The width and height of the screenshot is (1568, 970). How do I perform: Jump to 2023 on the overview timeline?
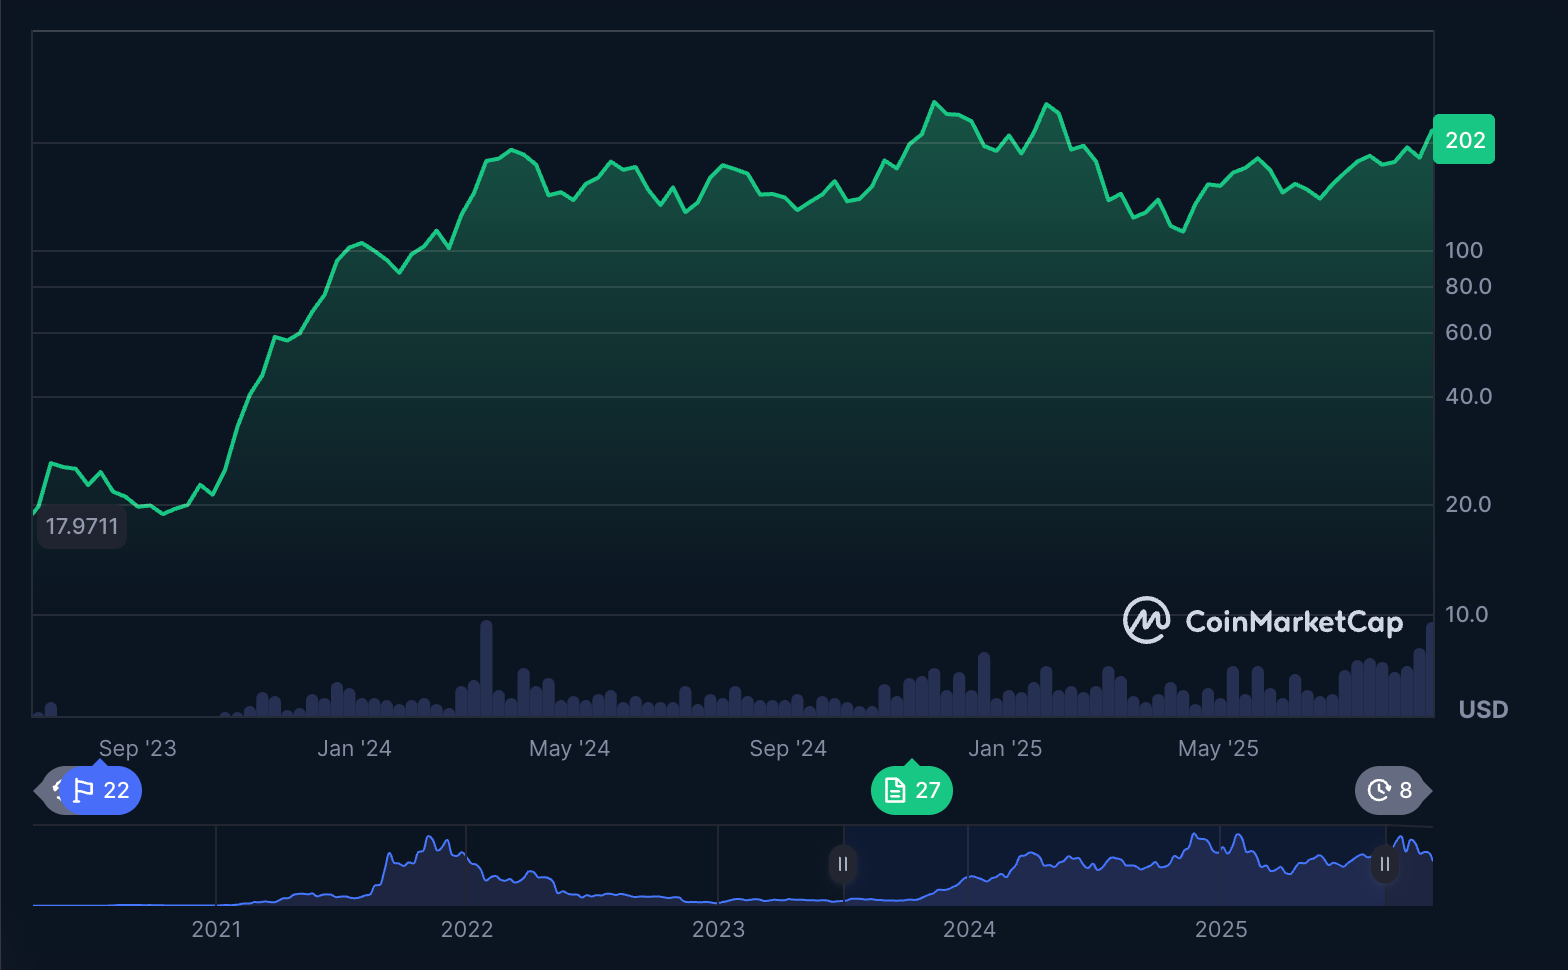[x=718, y=929]
